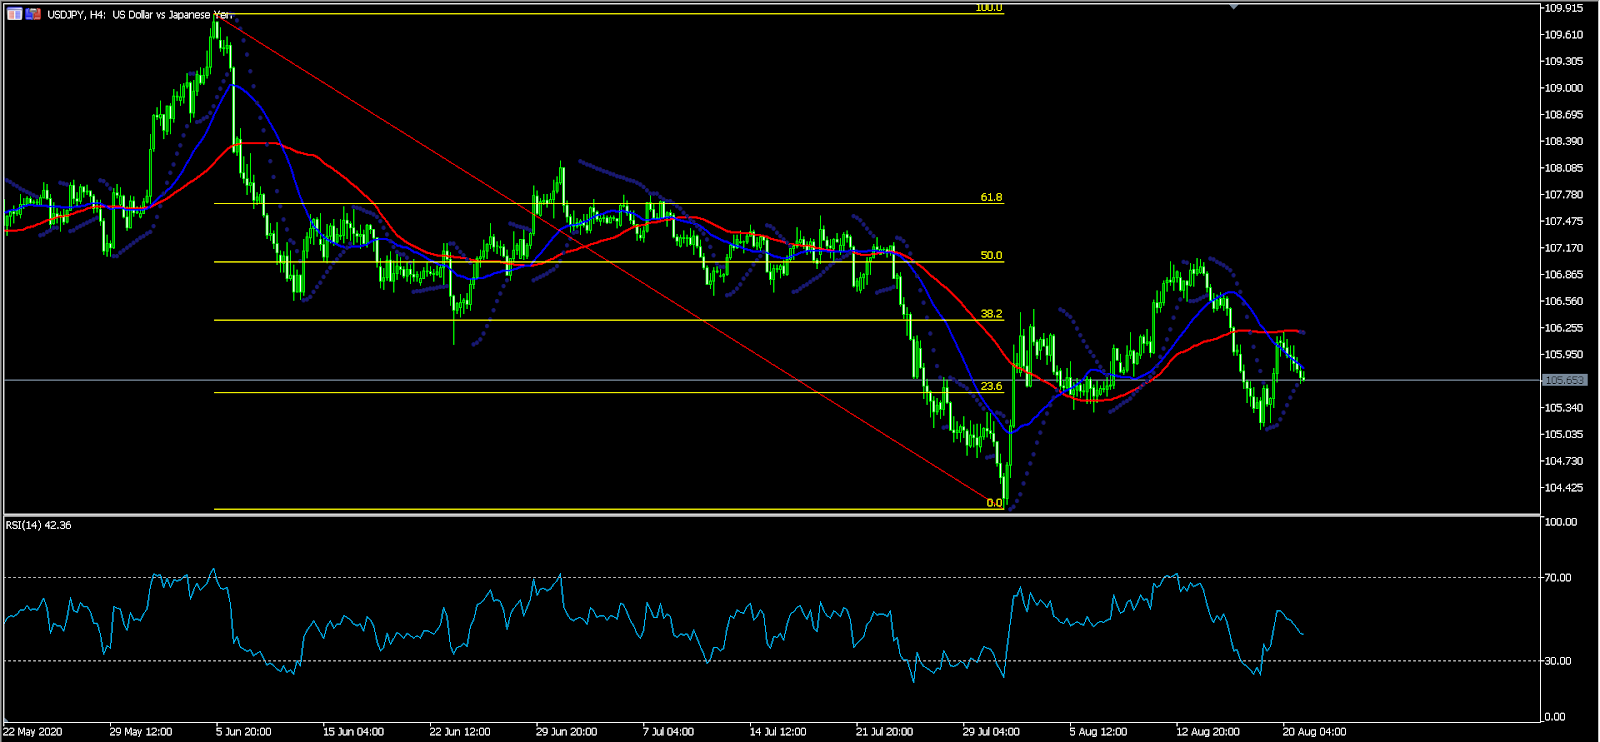Image resolution: width=1600 pixels, height=742 pixels.
Task: Click the 22 May 2020 date label
Action: click(32, 732)
